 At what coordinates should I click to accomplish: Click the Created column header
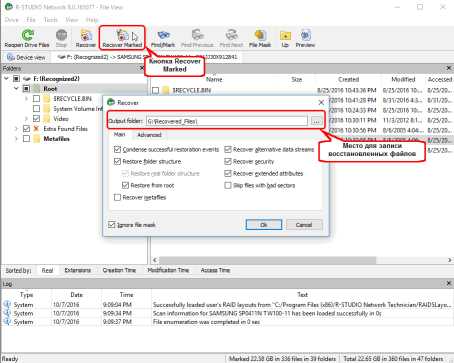[x=348, y=79]
